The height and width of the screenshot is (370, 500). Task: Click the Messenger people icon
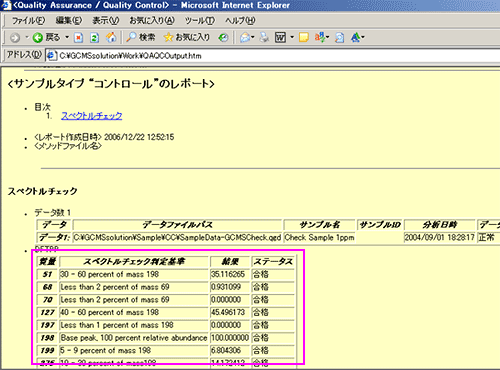click(x=355, y=37)
